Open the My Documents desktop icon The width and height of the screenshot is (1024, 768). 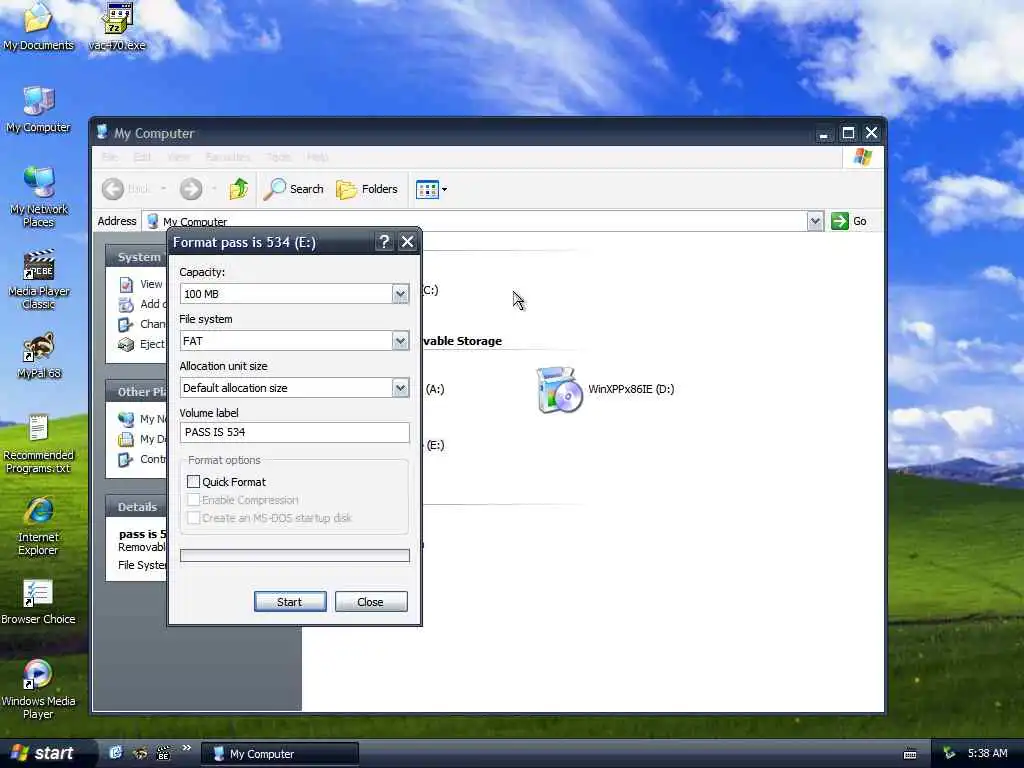tap(38, 26)
